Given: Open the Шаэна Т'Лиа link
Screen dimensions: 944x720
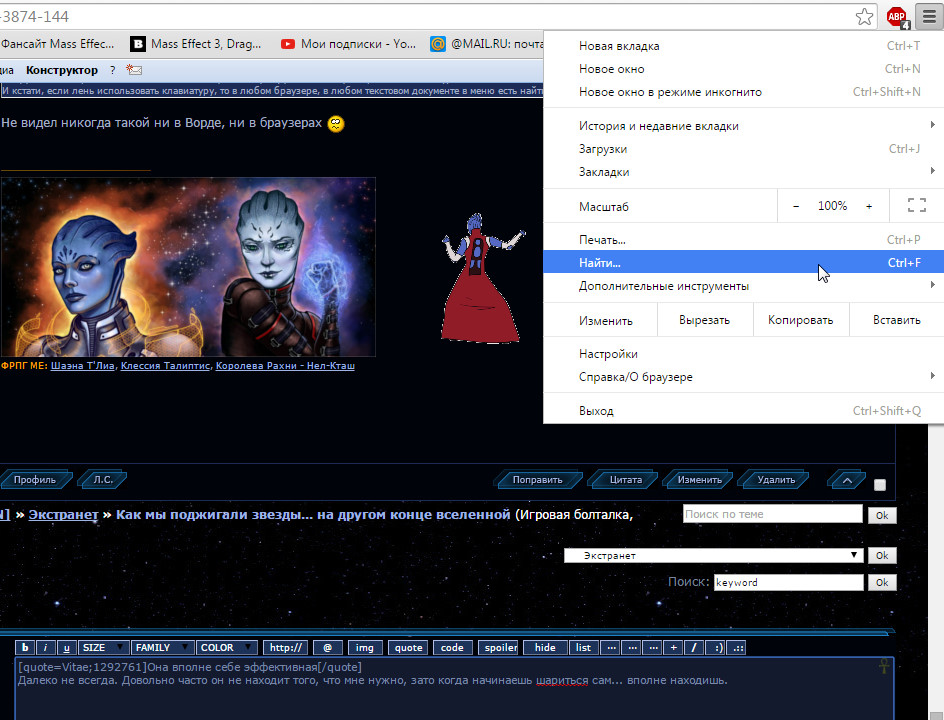Looking at the screenshot, I should [82, 365].
